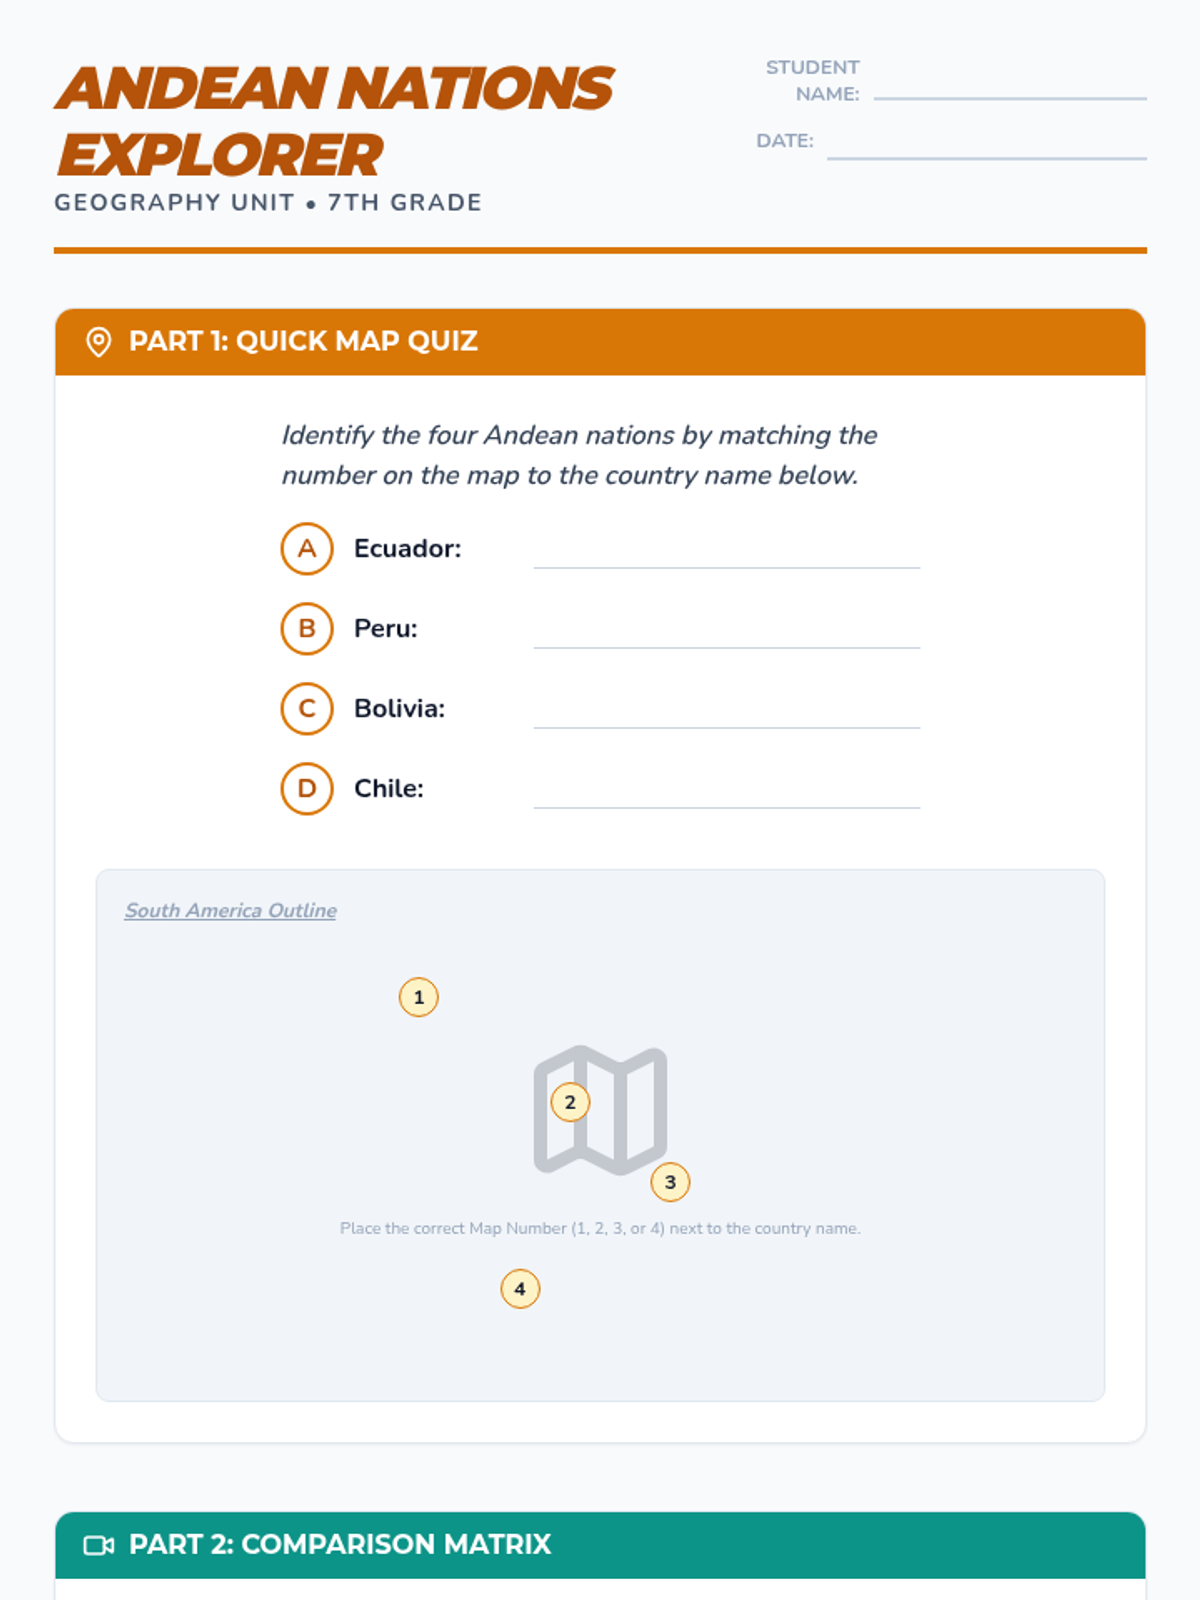Screen dimensions: 1200x1600
Task: Select map marker number 3
Action: pyautogui.click(x=670, y=1182)
